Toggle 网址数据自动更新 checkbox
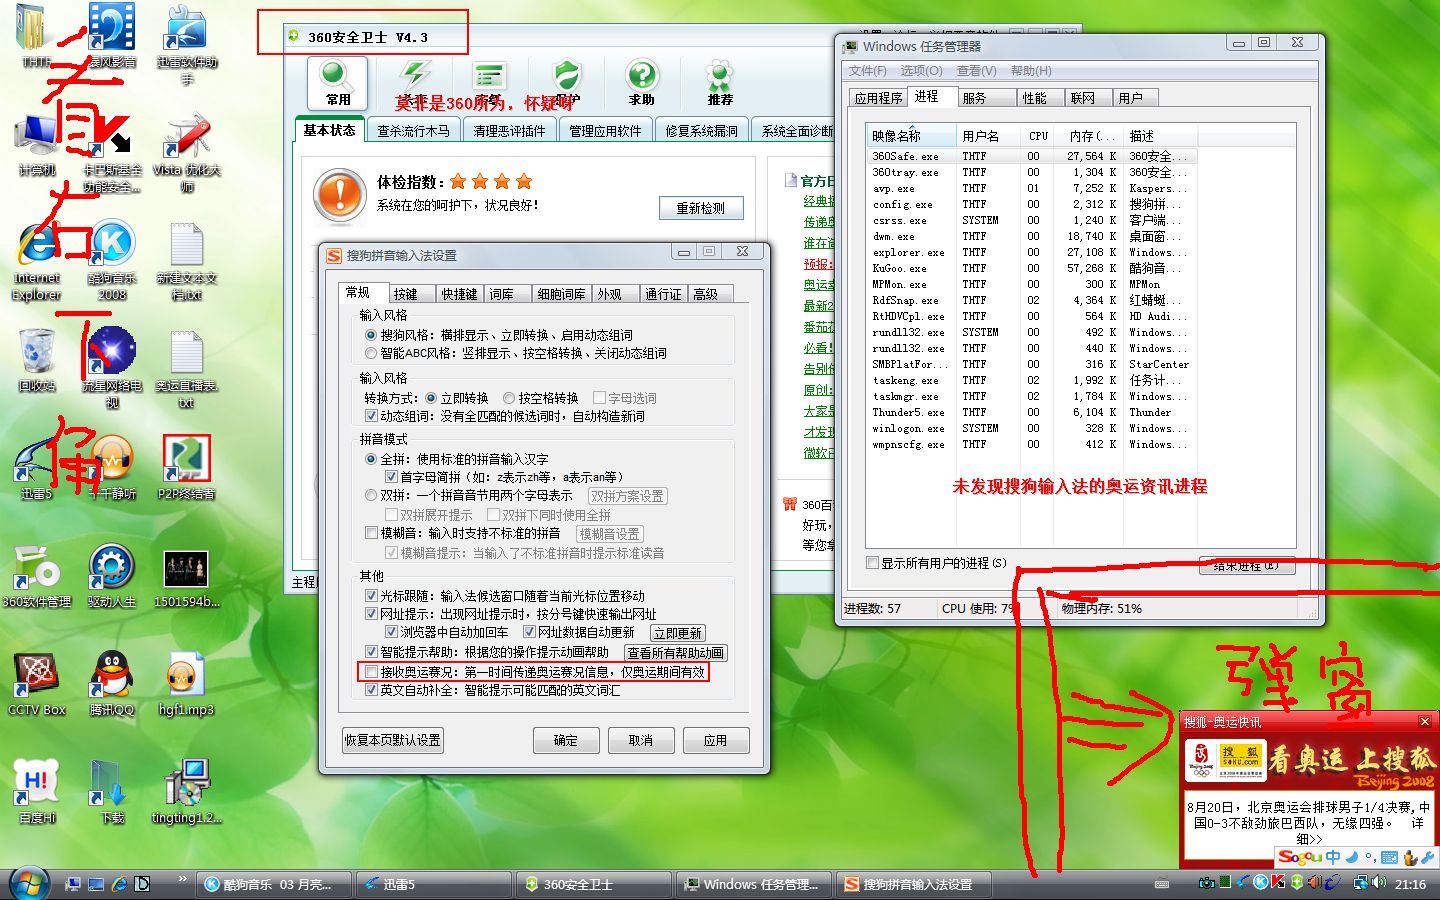This screenshot has width=1440, height=900. pos(529,632)
